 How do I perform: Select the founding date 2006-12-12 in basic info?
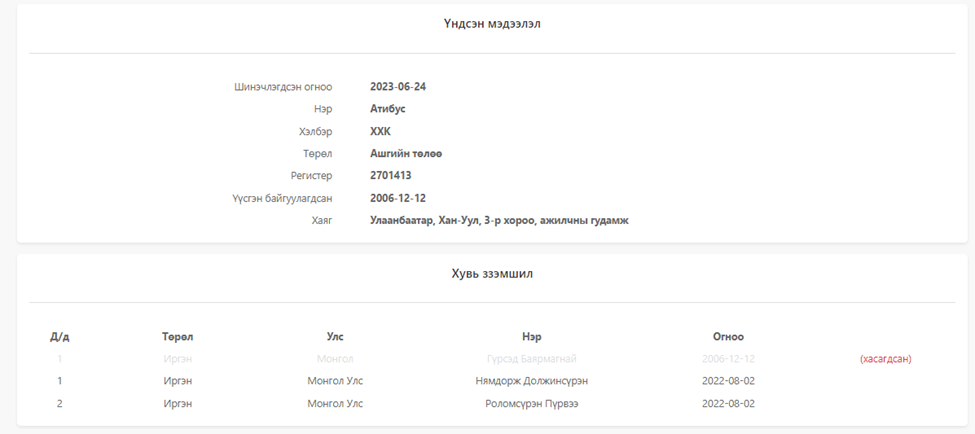(398, 198)
